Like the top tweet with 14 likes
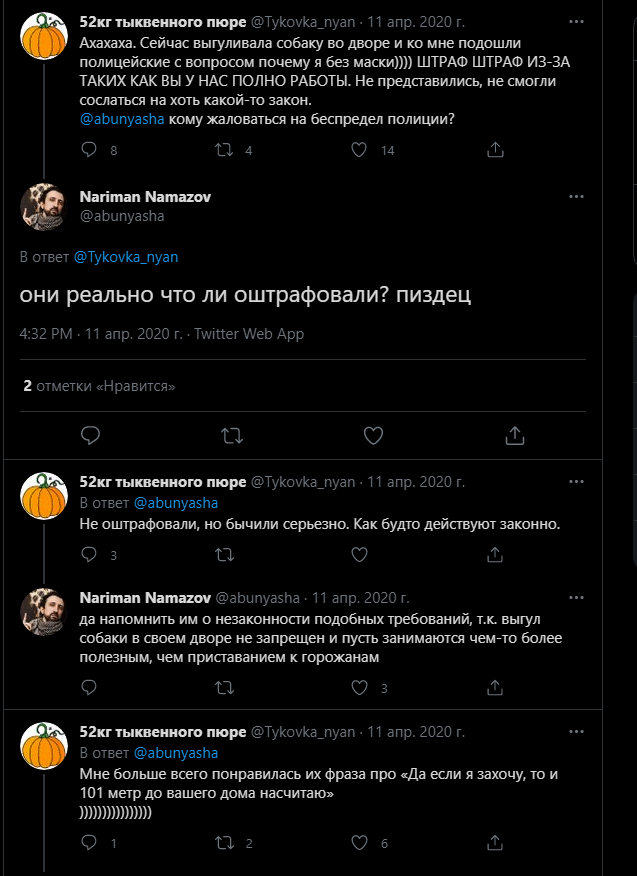 point(360,150)
